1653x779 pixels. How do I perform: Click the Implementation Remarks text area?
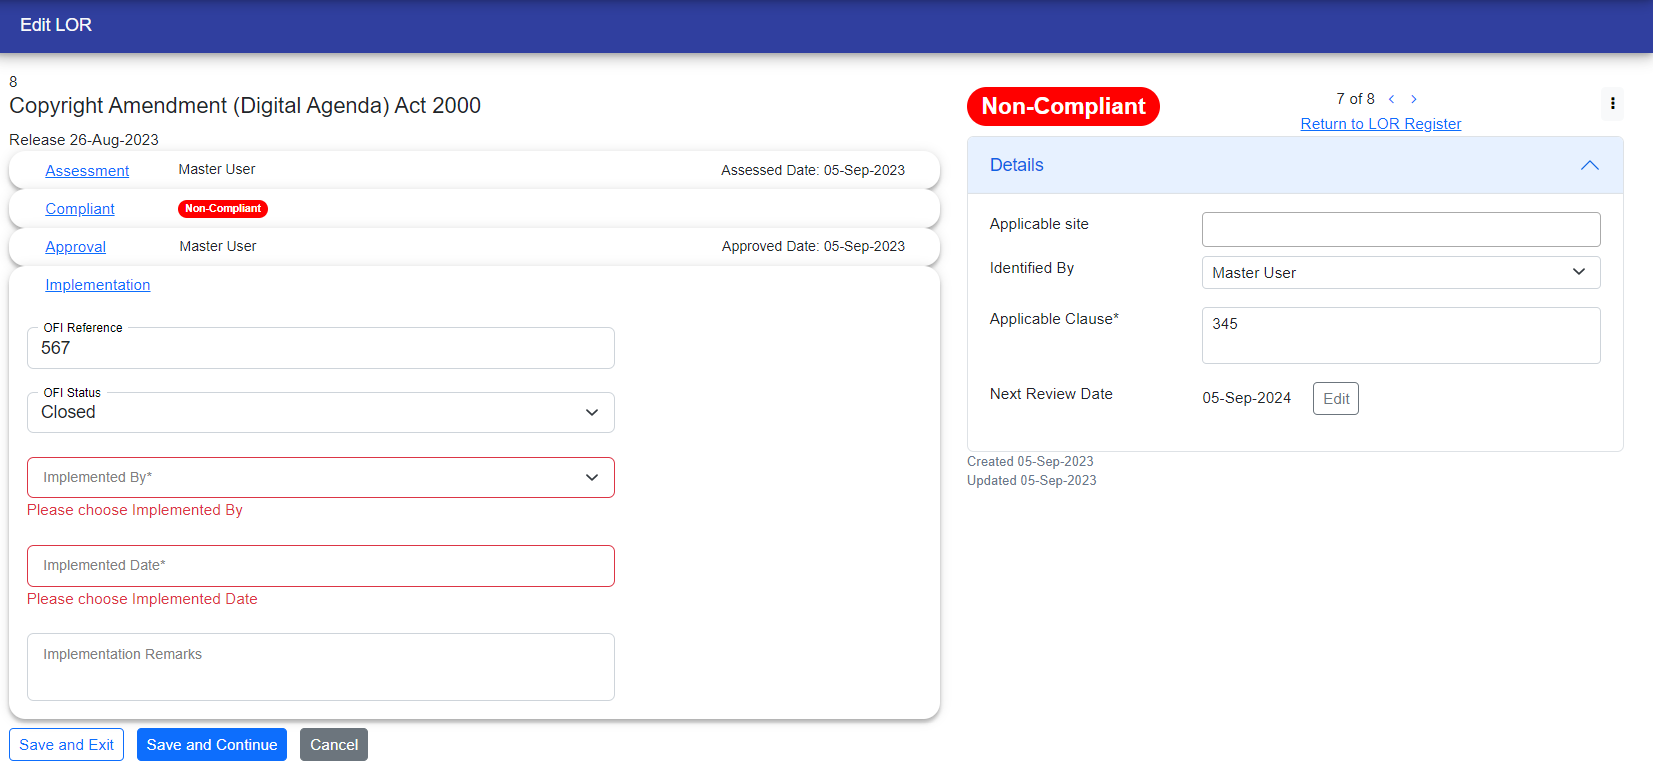(320, 667)
